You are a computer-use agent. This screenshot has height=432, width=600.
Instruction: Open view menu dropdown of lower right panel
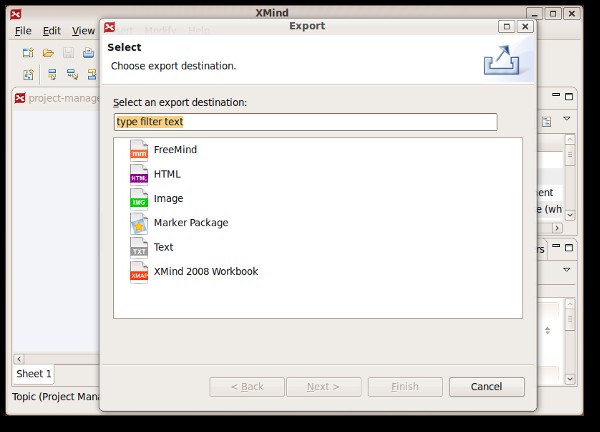point(567,270)
